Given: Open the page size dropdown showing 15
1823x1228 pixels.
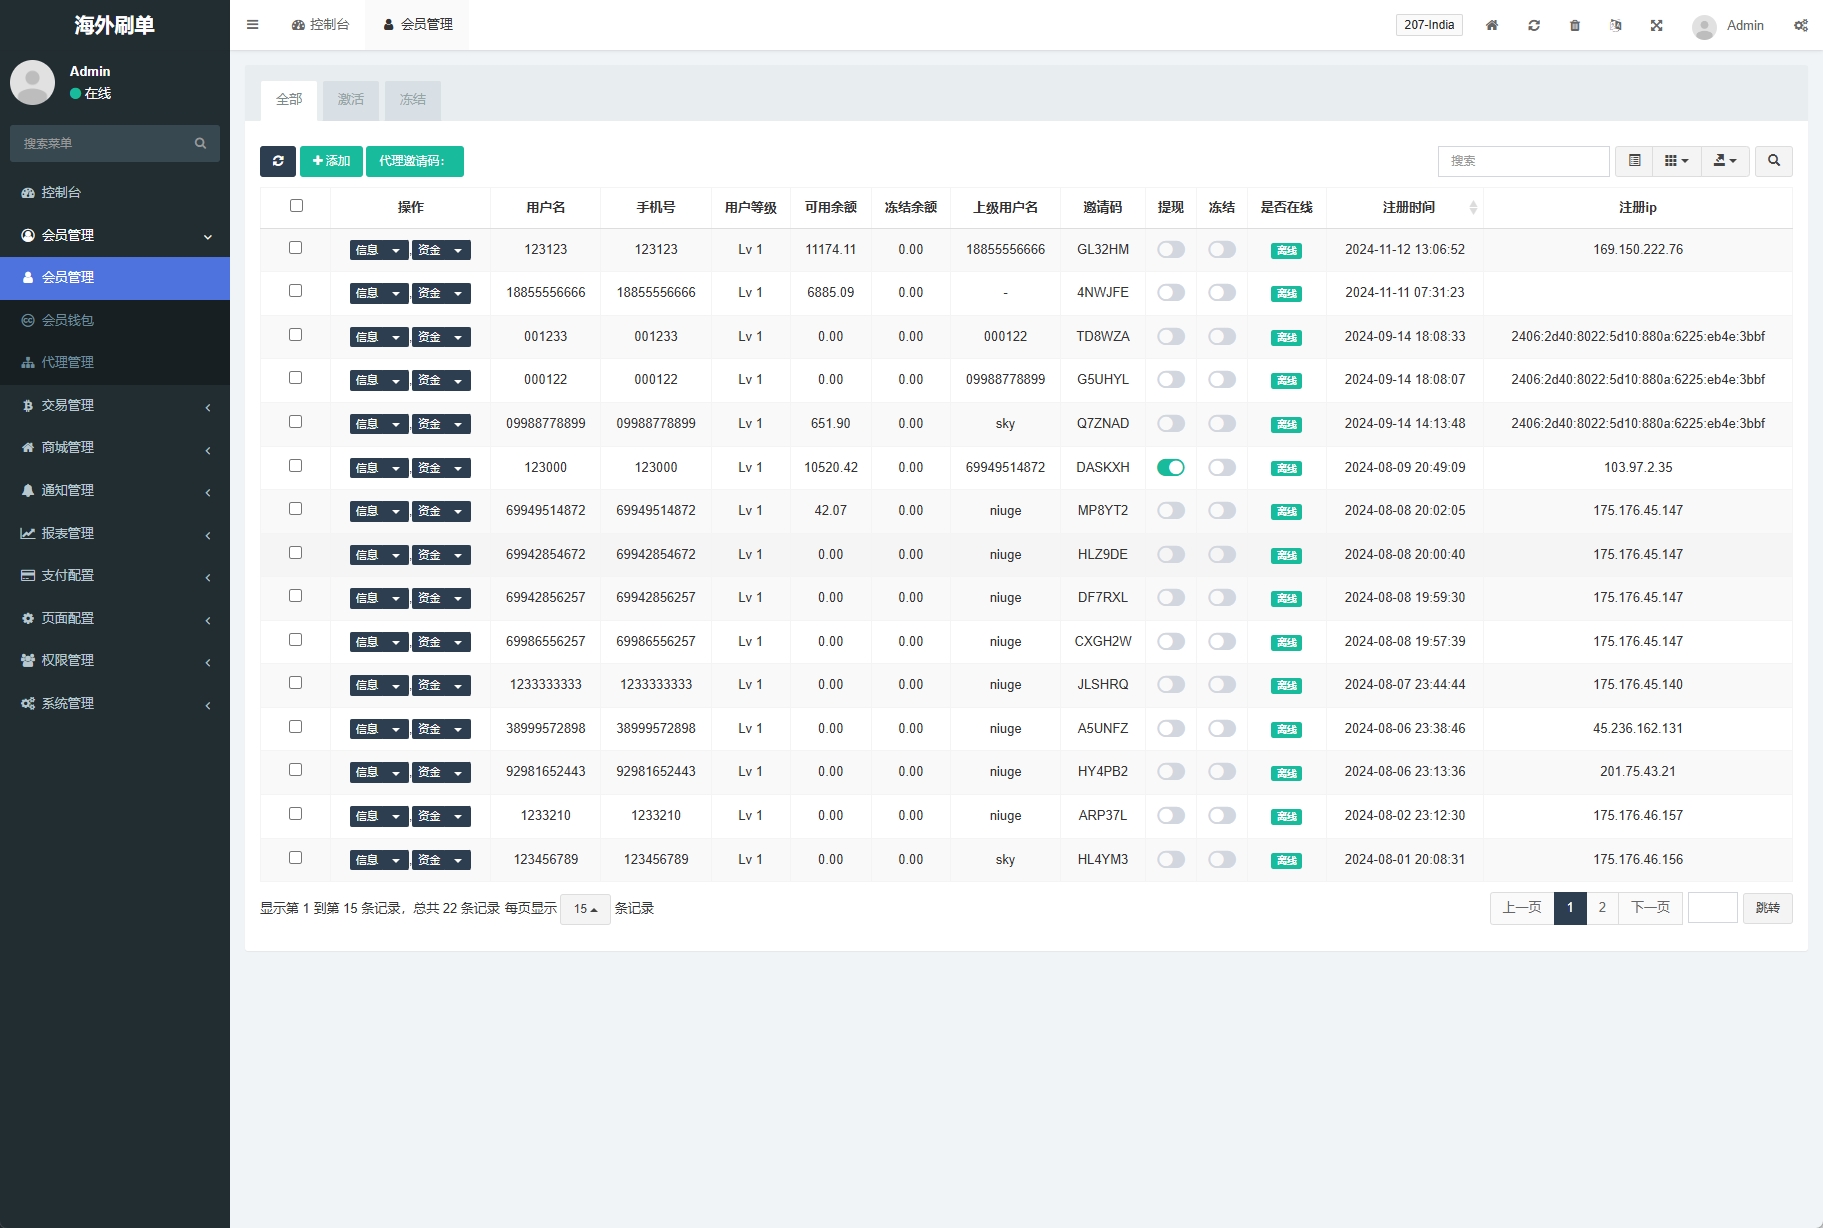Looking at the screenshot, I should click(585, 909).
